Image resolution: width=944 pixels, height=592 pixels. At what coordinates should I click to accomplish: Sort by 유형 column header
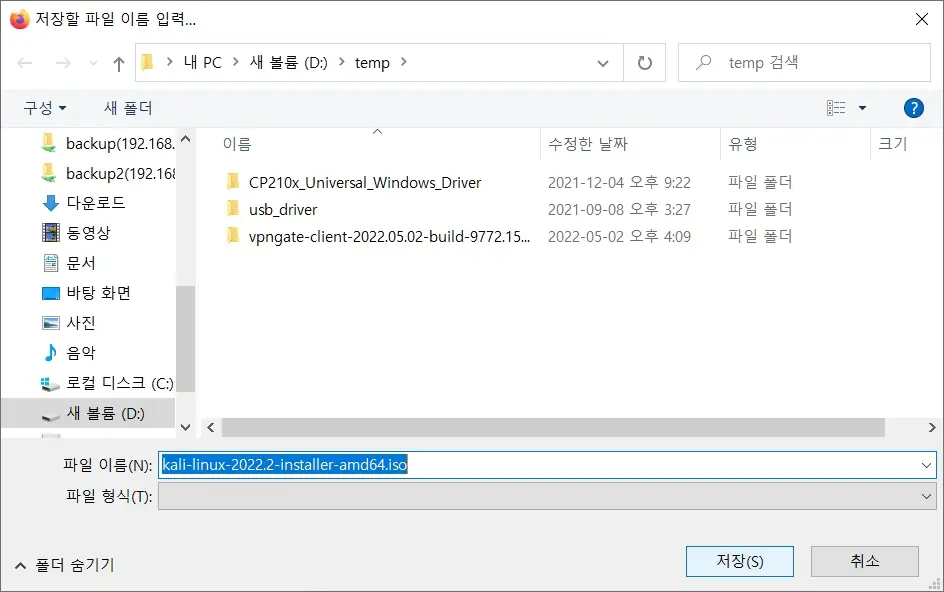pos(742,144)
